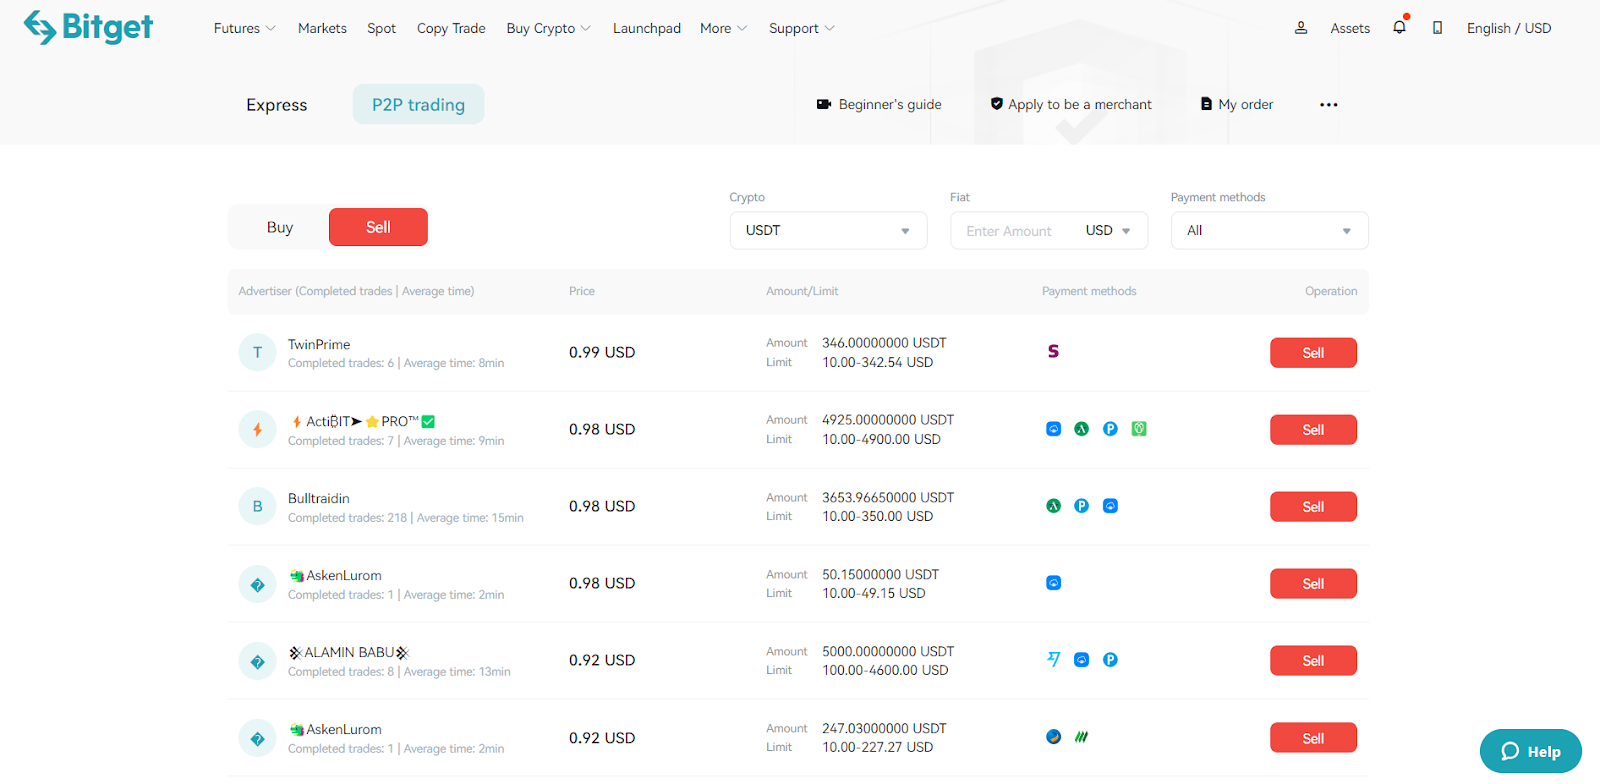The height and width of the screenshot is (784, 1600).
Task: Open the Spot menu item
Action: click(x=381, y=28)
